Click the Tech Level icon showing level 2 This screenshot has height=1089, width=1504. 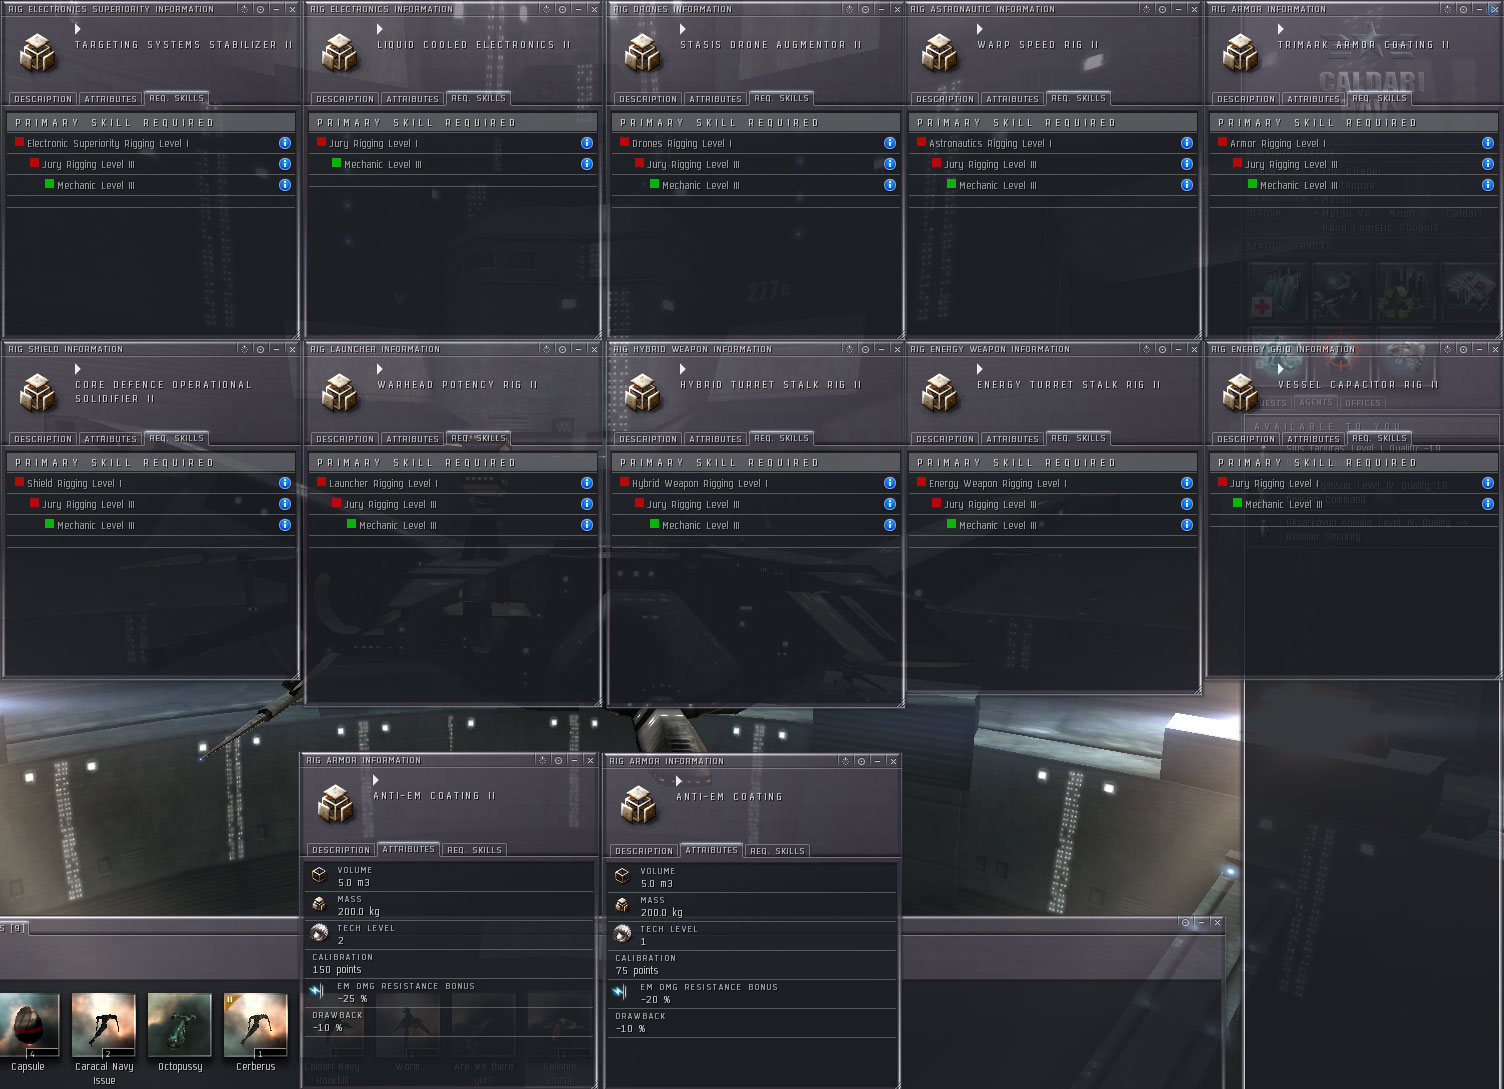pos(319,933)
